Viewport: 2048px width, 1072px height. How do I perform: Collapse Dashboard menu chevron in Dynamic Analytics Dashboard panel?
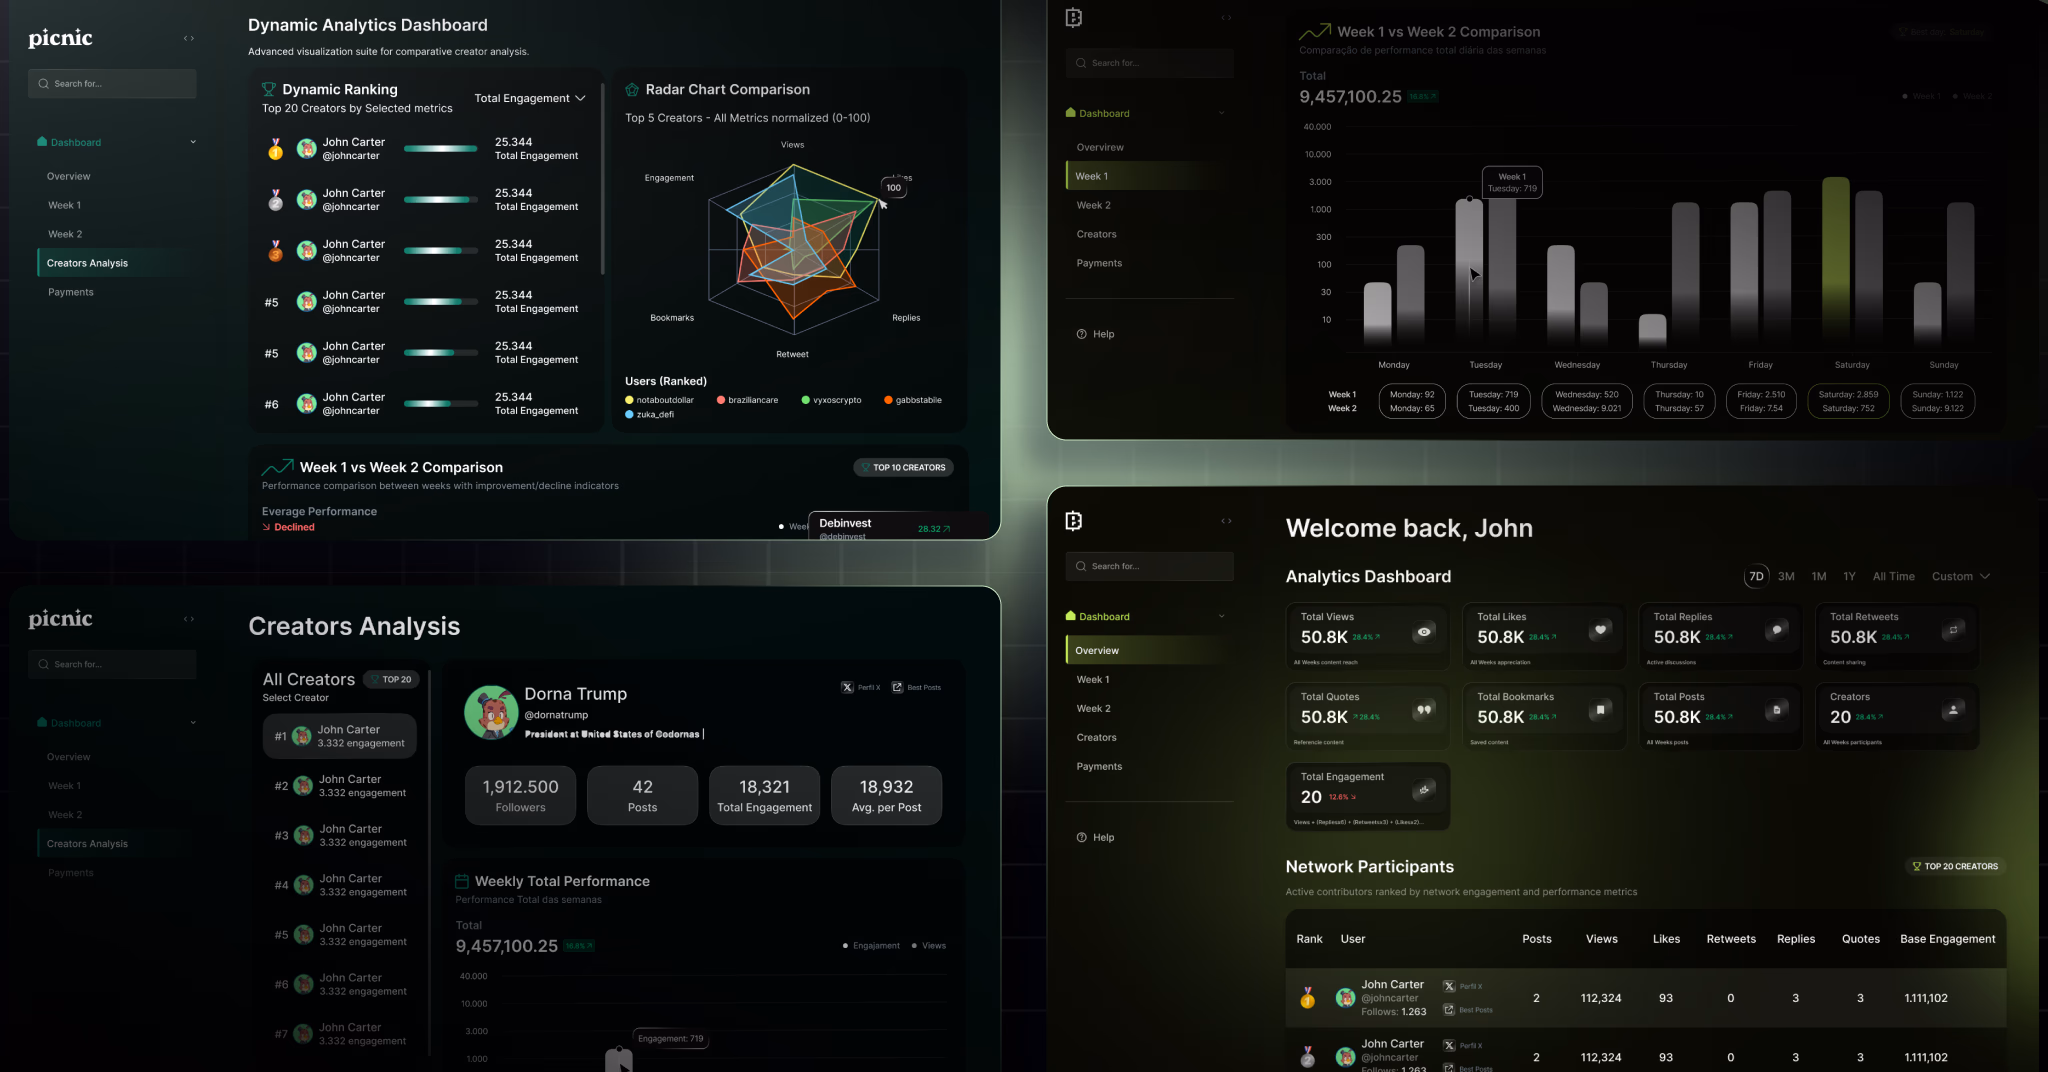193,142
